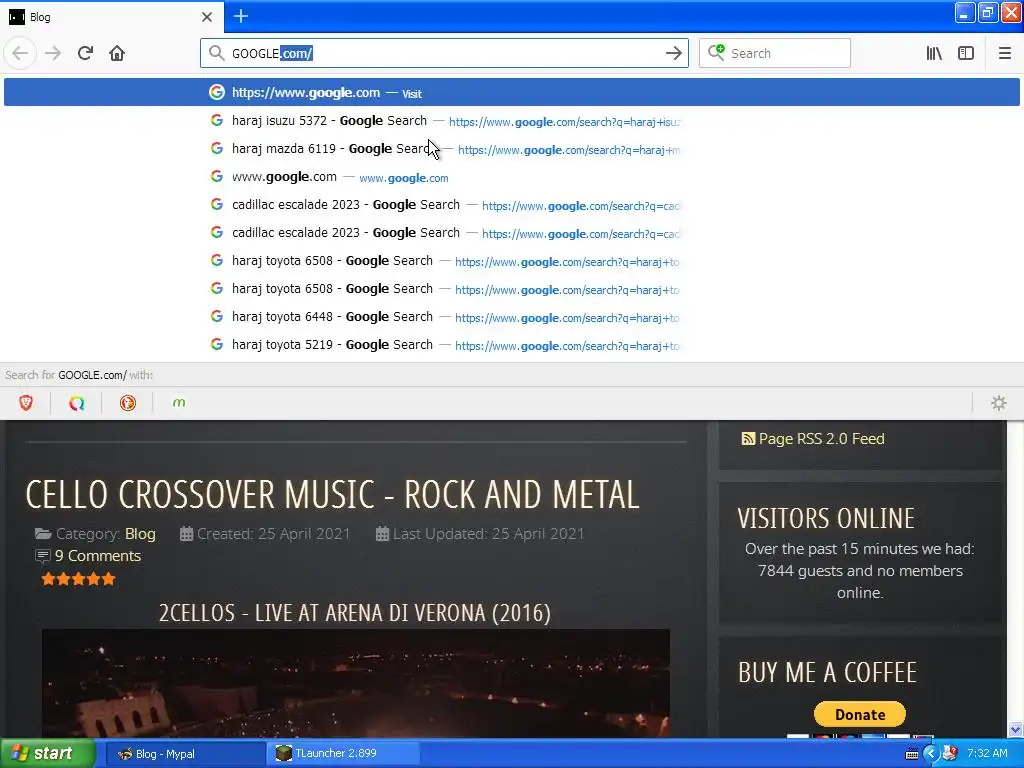
Task: Select second 'cadillac escalade 2023' suggestion
Action: 511,233
